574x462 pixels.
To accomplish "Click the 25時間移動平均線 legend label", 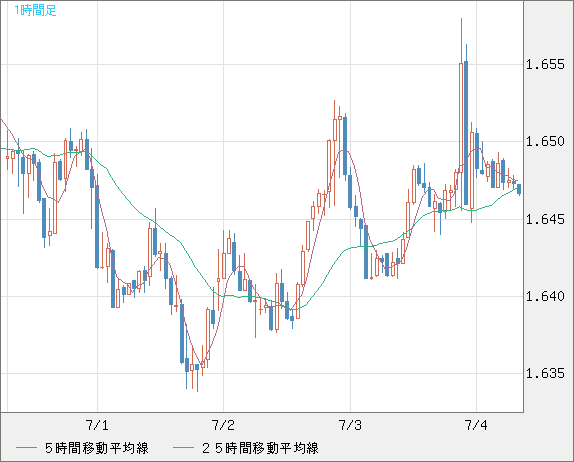I will tap(260, 448).
